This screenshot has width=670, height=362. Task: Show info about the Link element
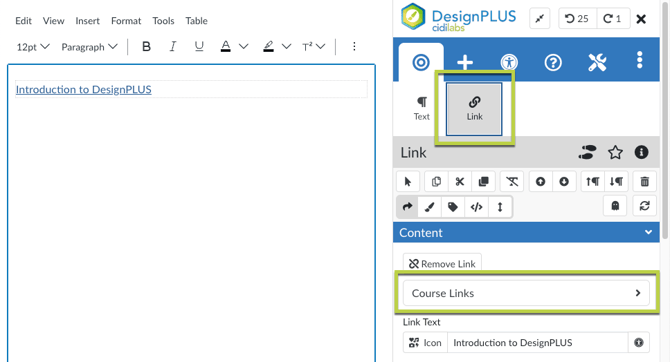(x=641, y=152)
